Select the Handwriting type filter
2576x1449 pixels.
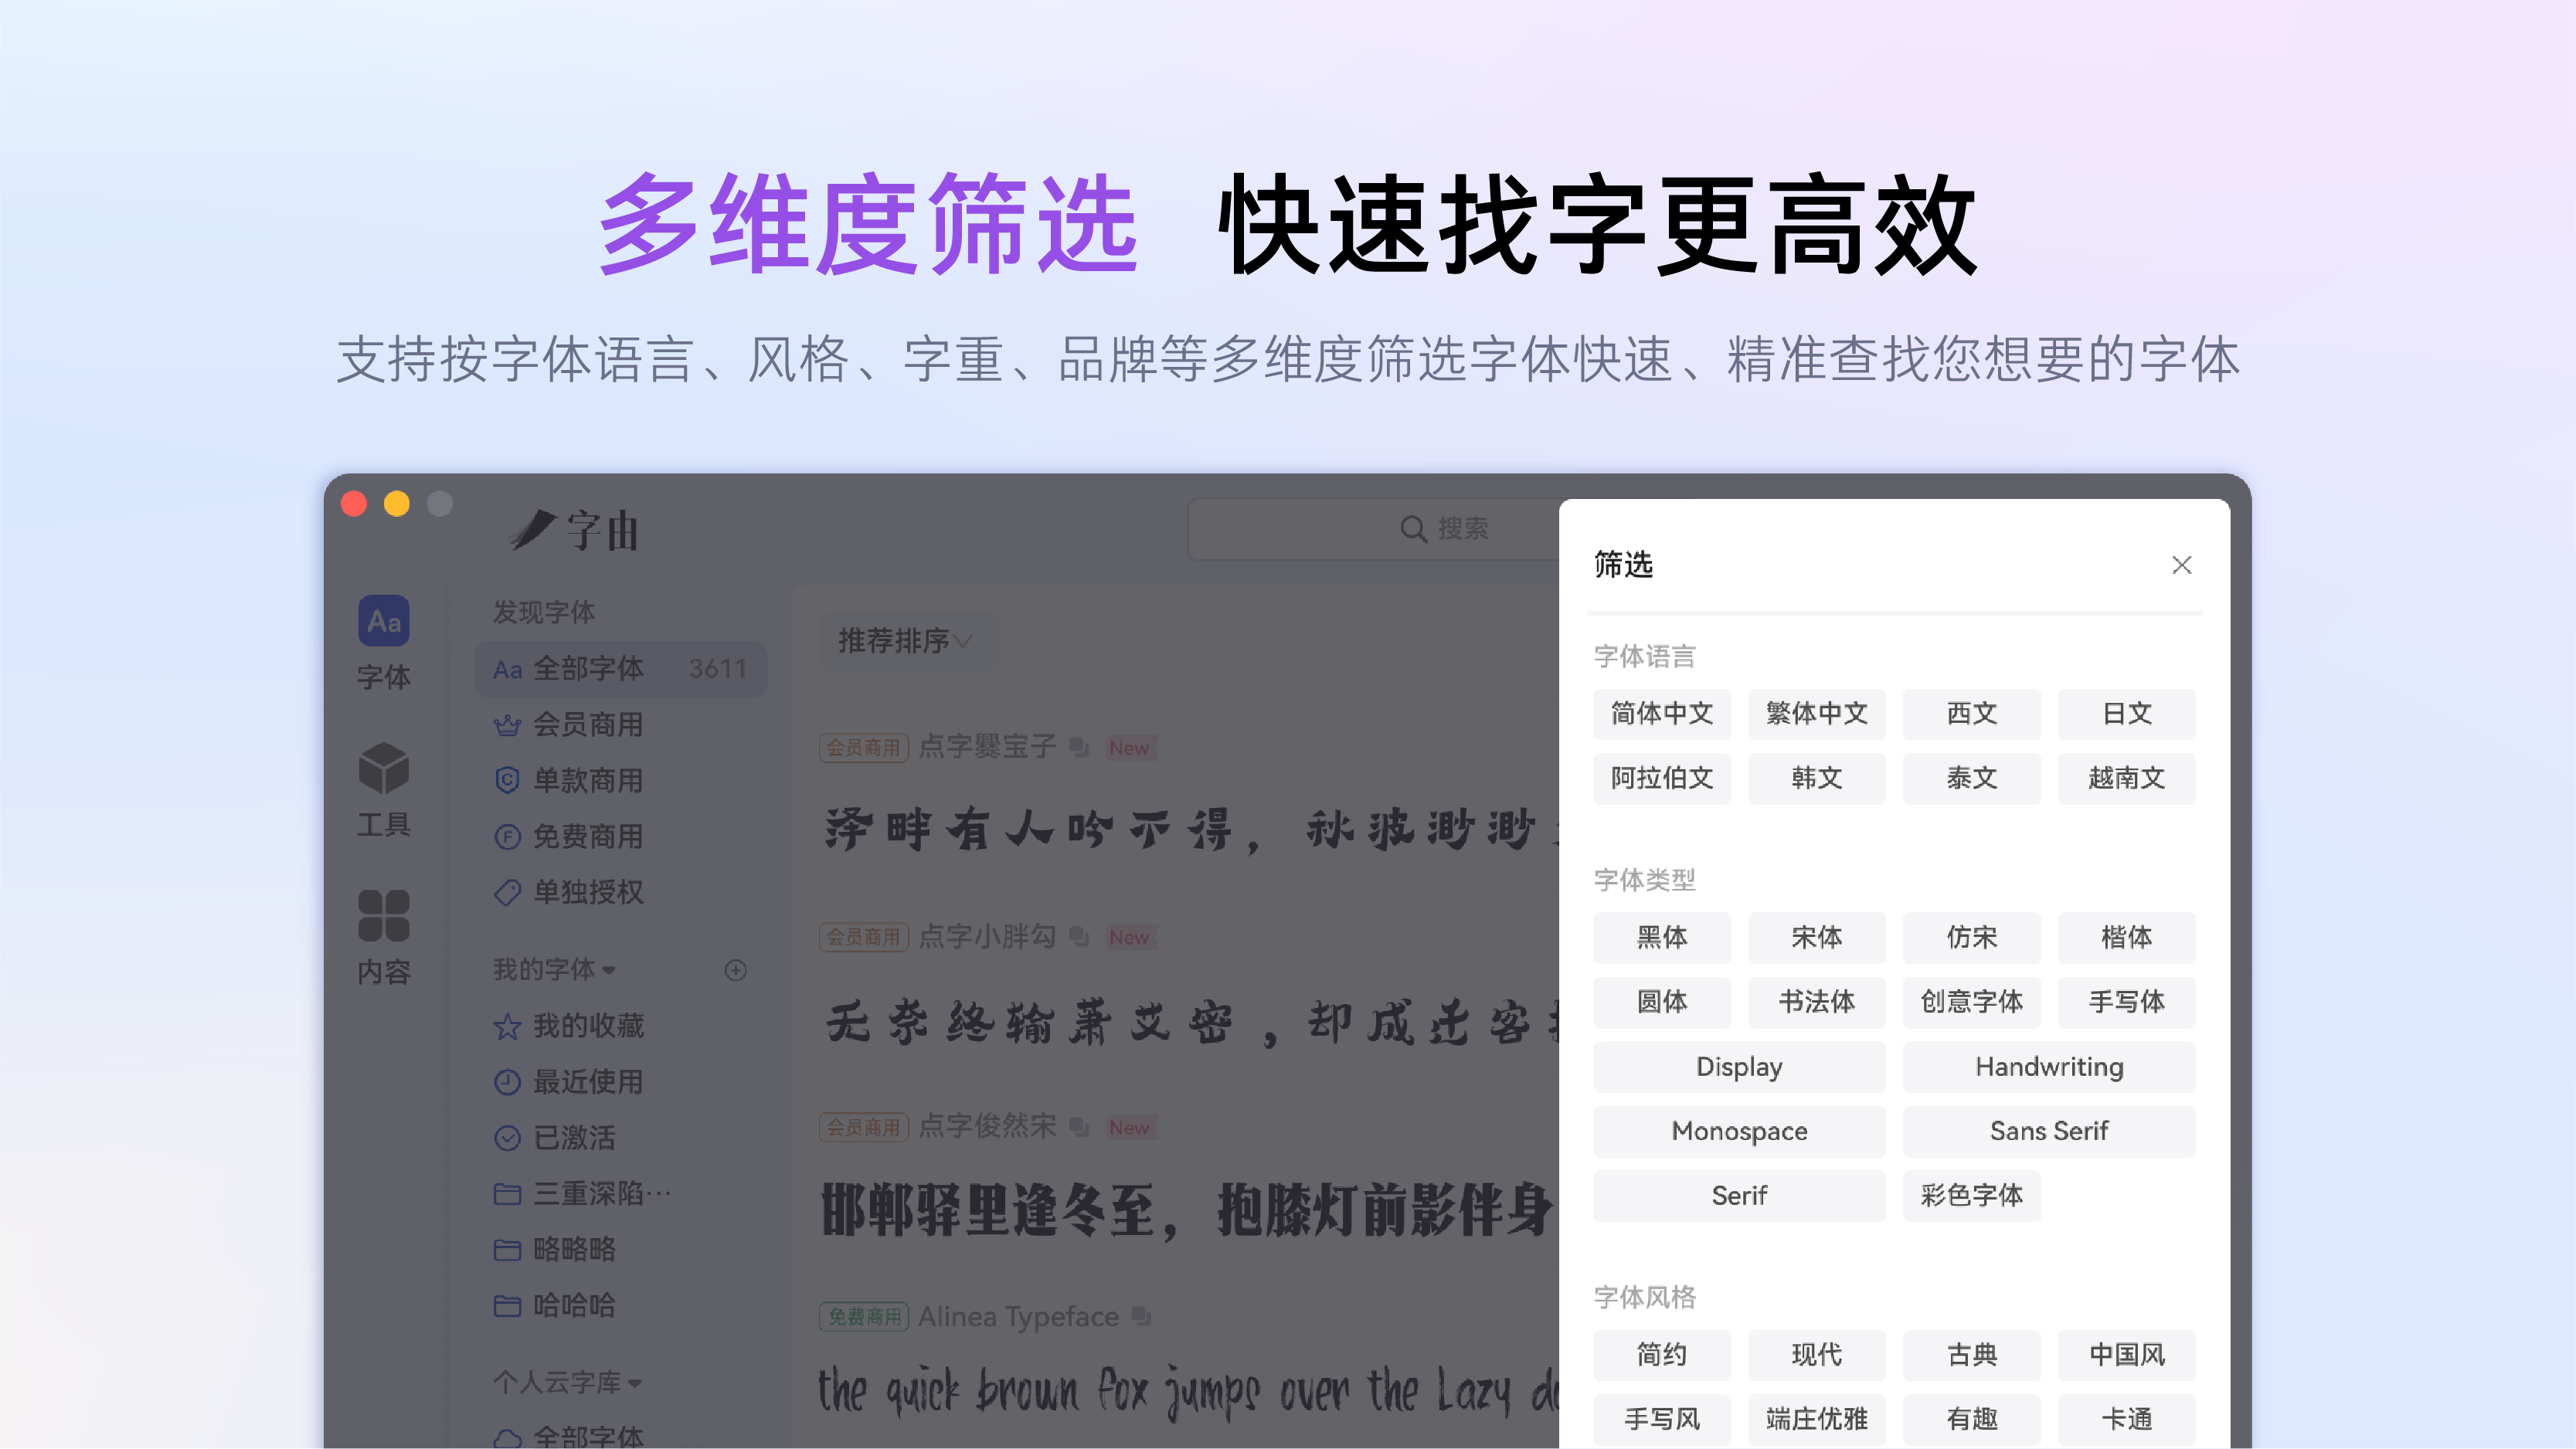(x=2049, y=1067)
